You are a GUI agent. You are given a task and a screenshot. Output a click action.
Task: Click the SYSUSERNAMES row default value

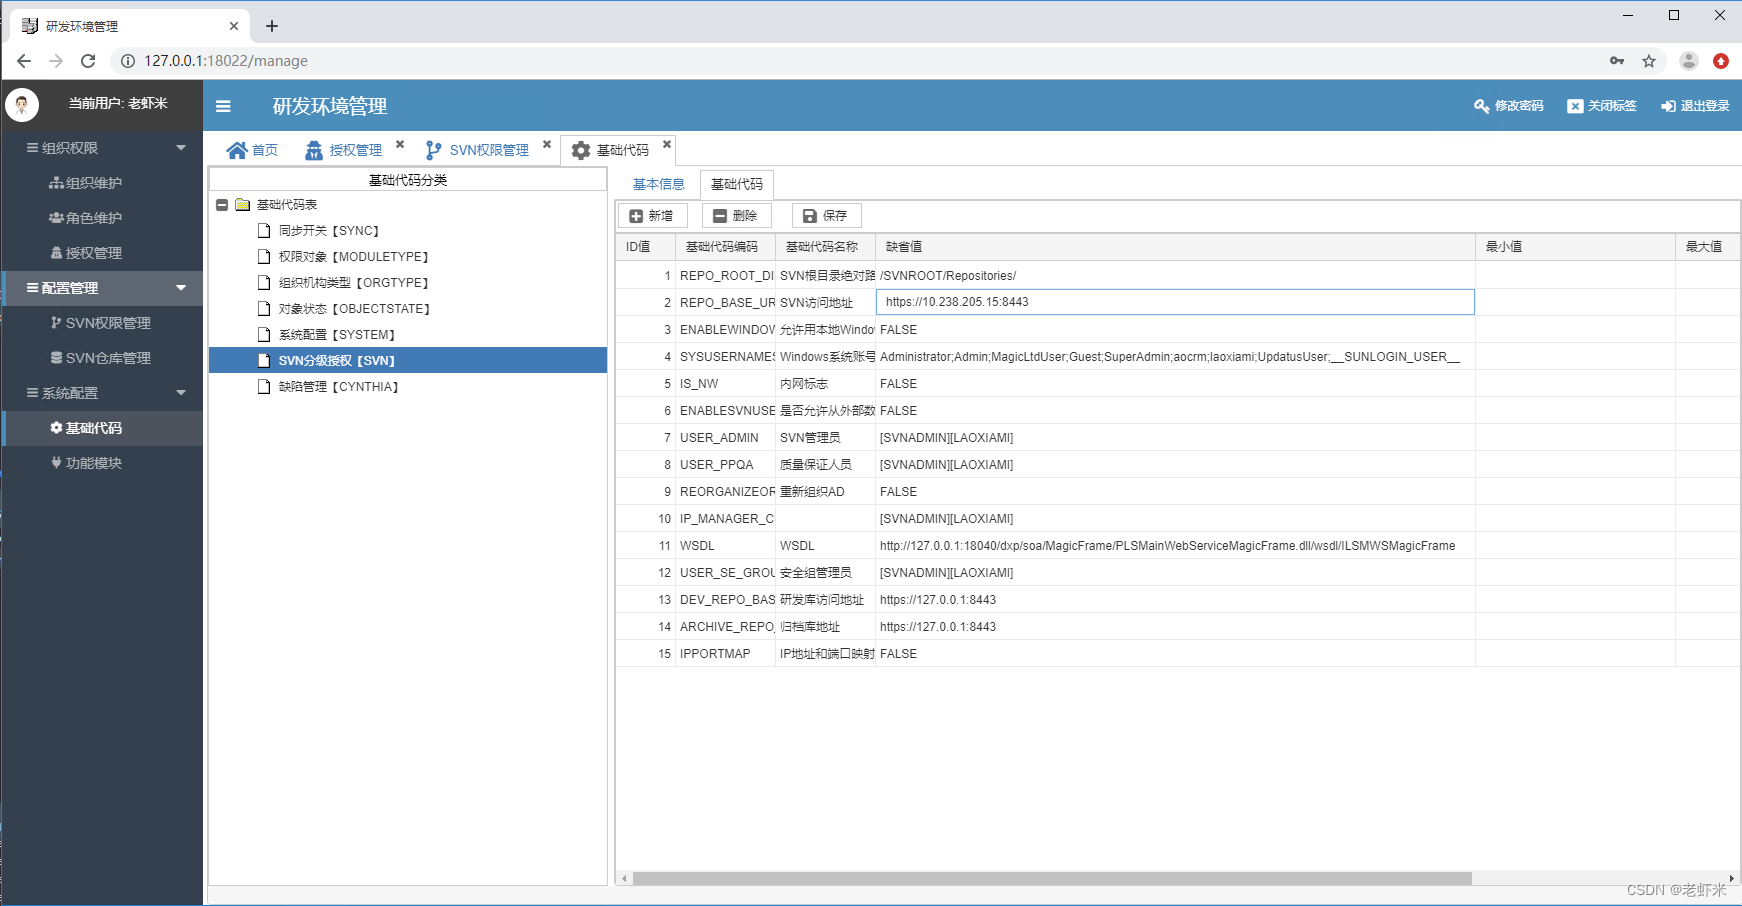[x=1175, y=357]
